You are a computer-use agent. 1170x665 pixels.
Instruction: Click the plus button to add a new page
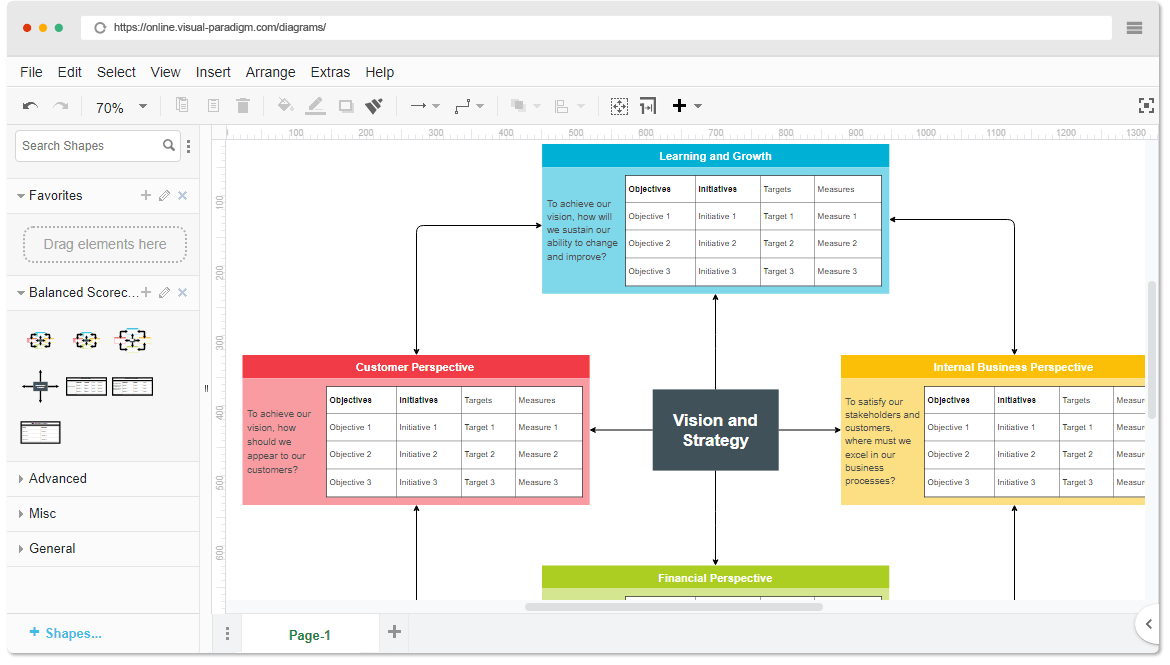pyautogui.click(x=394, y=632)
